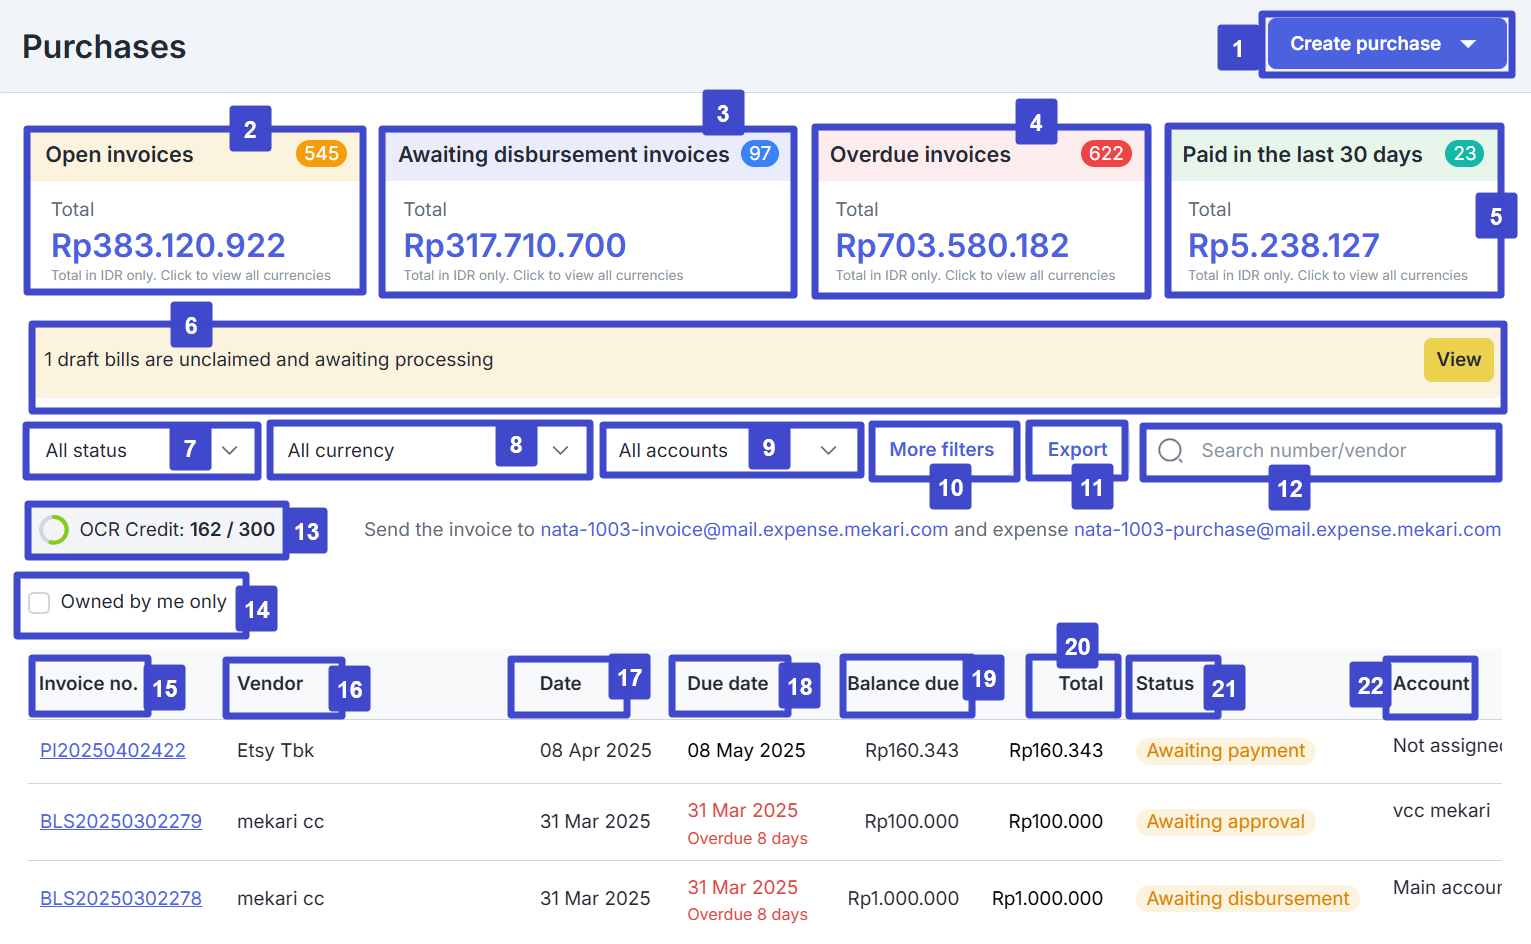Click the Rp703.580.182 overdue total amount
This screenshot has width=1531, height=944.
click(x=952, y=245)
